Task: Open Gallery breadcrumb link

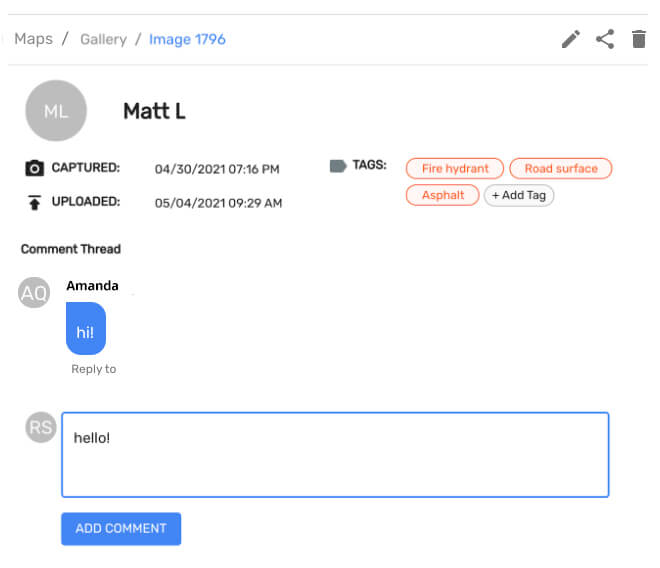Action: [x=103, y=40]
